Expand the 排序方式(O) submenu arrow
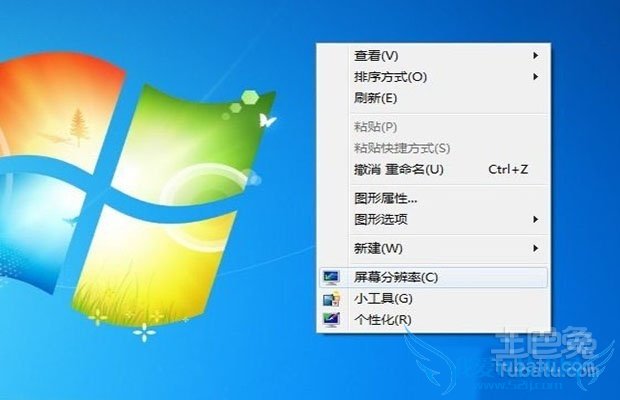The image size is (620, 400). tap(535, 77)
